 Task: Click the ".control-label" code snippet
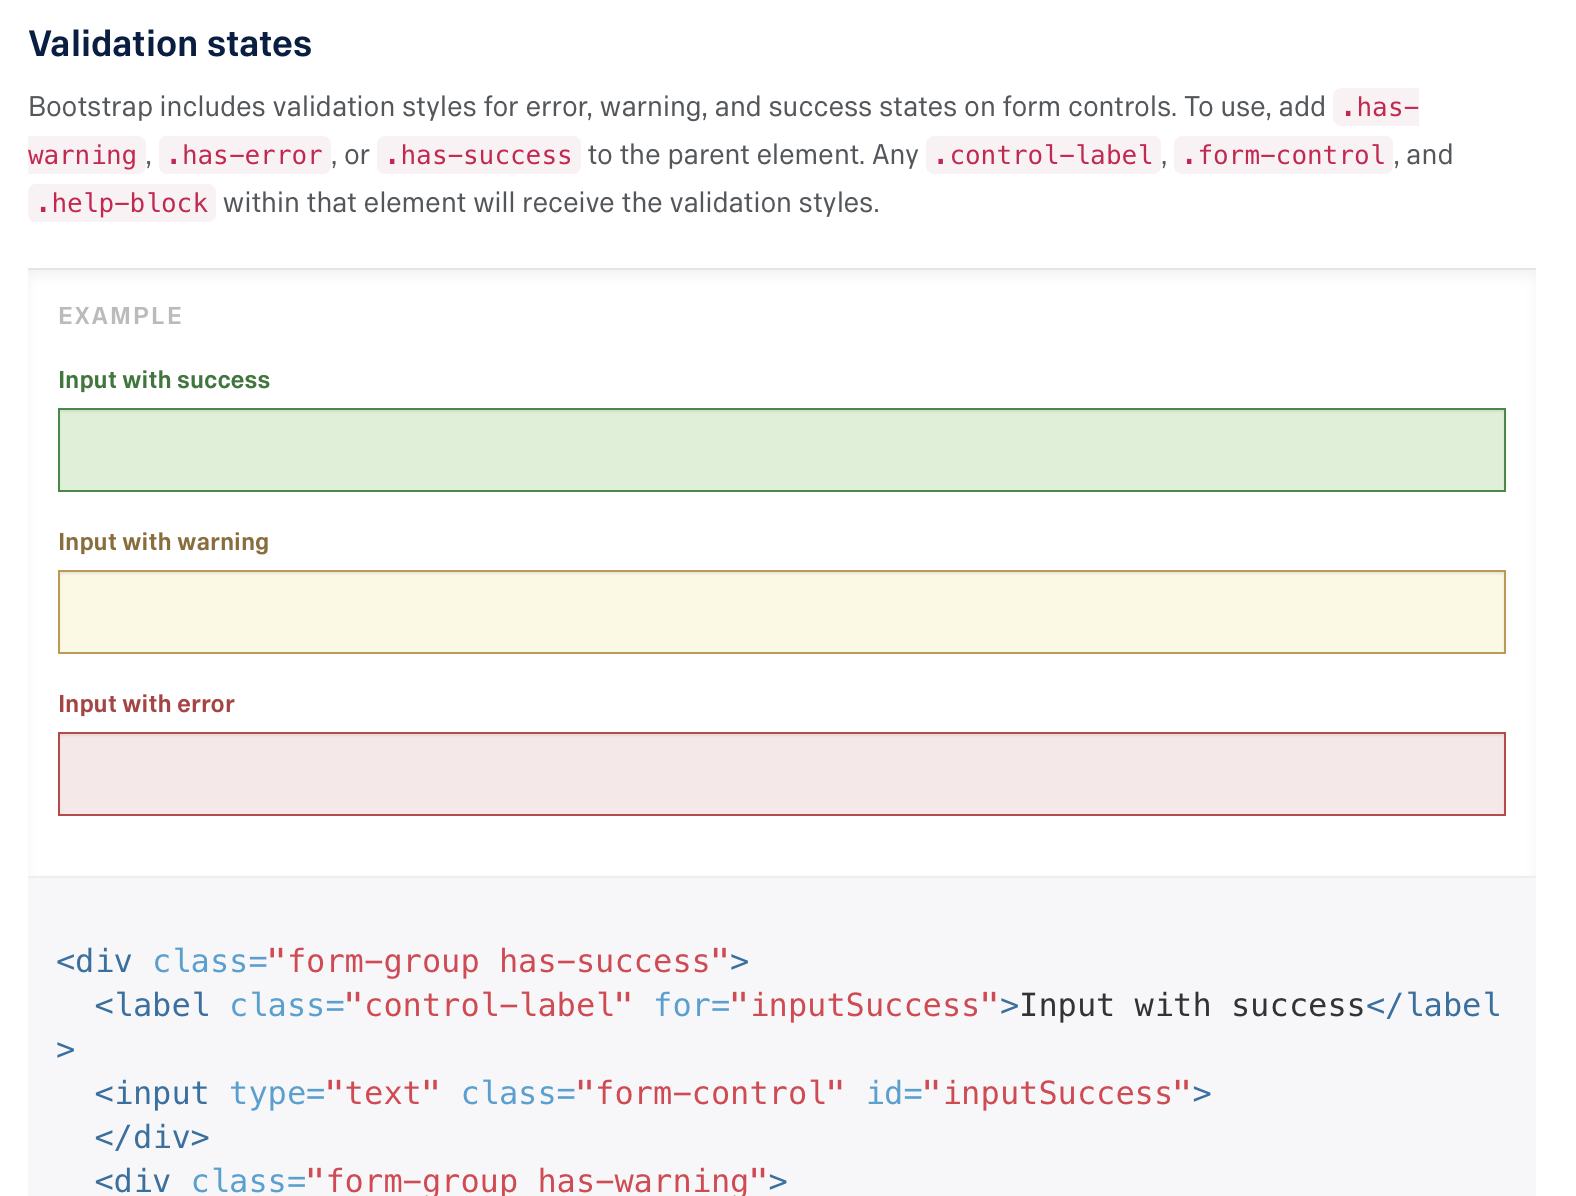click(x=1043, y=155)
